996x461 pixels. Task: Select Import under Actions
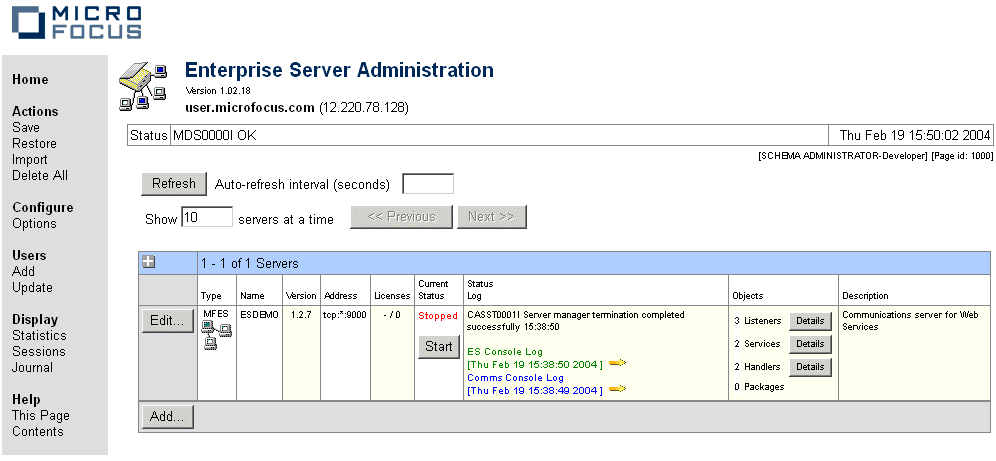click(x=30, y=159)
